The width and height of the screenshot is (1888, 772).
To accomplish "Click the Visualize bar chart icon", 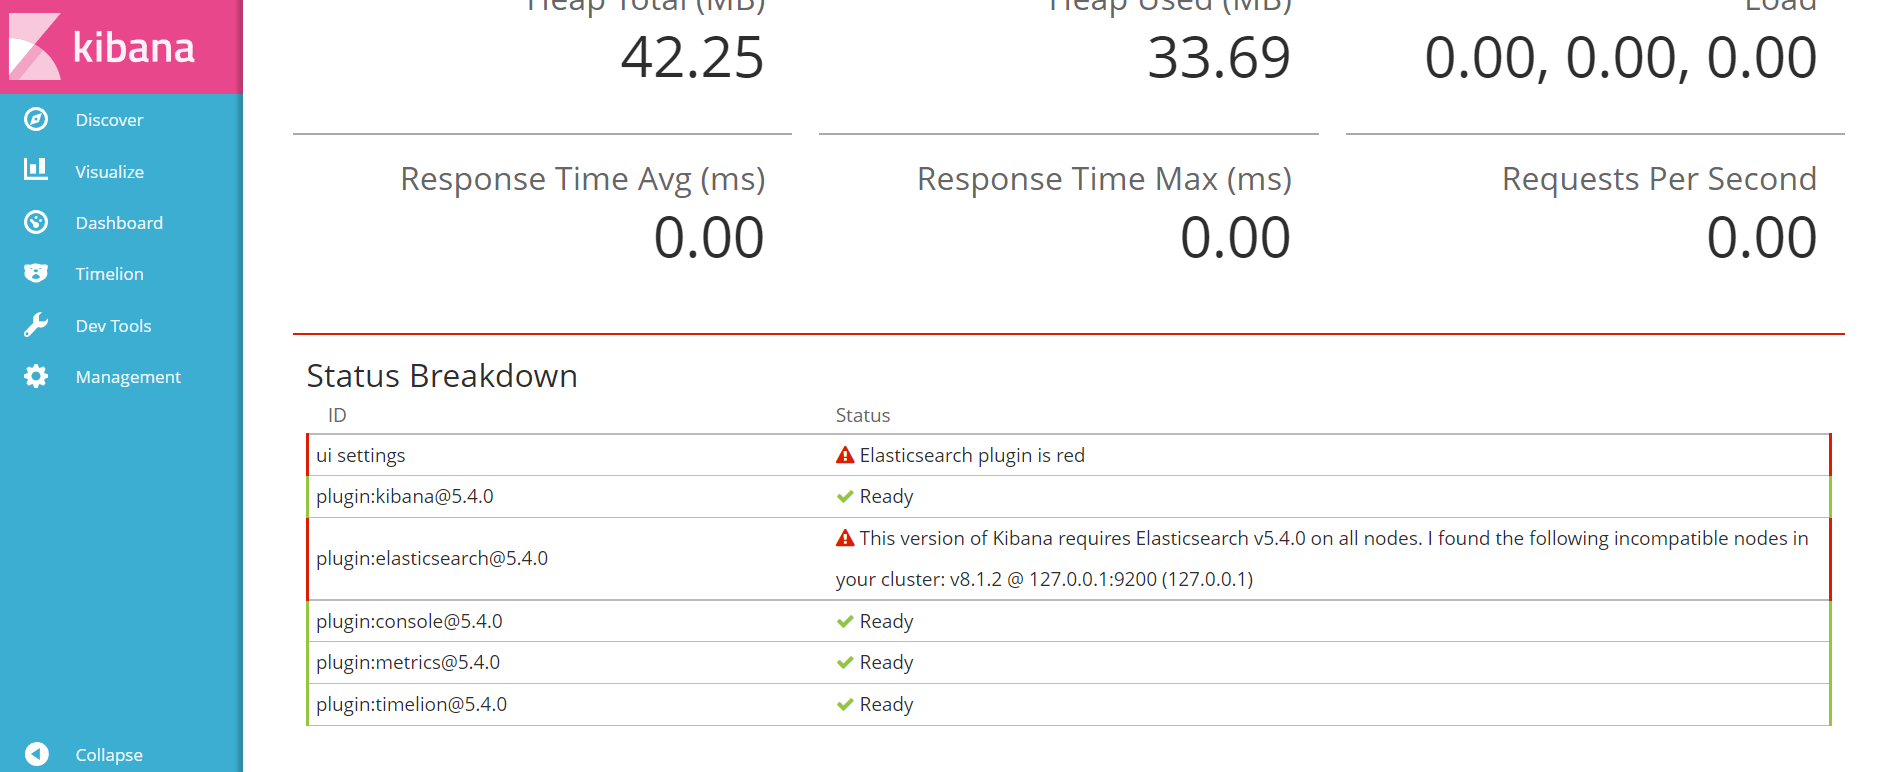I will [x=36, y=169].
